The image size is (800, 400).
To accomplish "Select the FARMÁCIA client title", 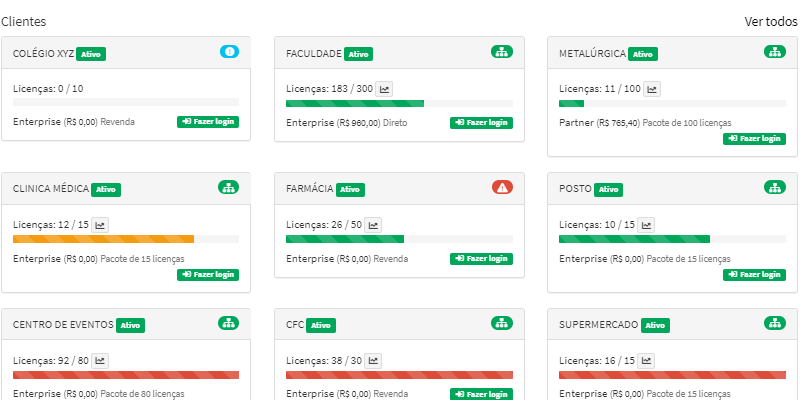I will 310,189.
